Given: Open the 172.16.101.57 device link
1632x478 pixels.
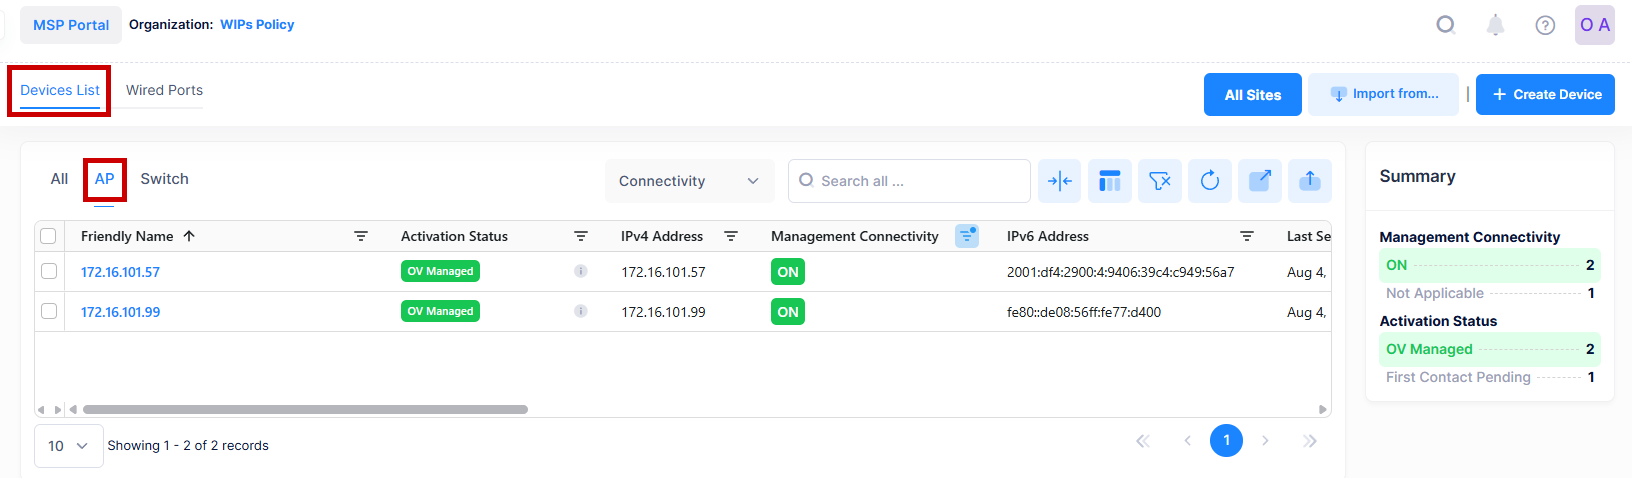Looking at the screenshot, I should click(x=120, y=272).
